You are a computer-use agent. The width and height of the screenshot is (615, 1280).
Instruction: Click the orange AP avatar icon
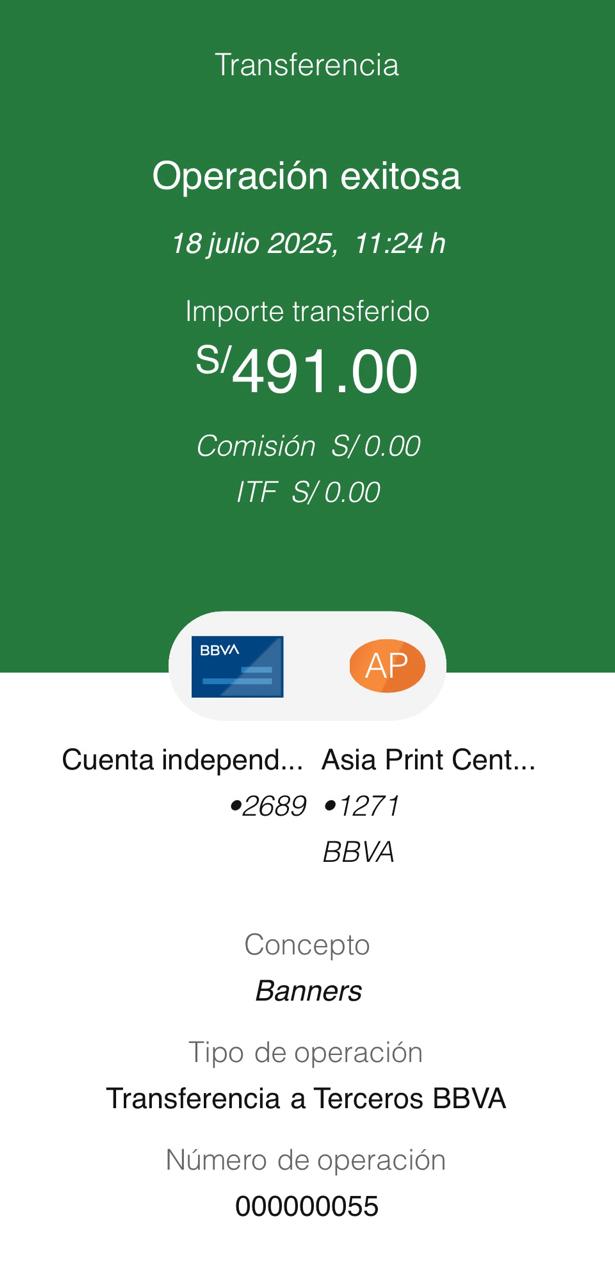(x=387, y=666)
